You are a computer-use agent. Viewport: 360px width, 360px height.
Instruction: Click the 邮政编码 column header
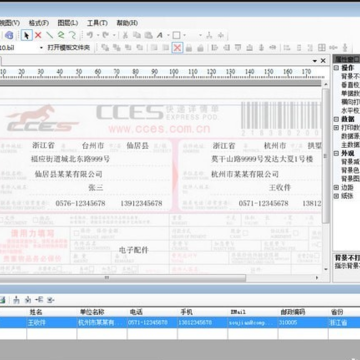point(303,312)
